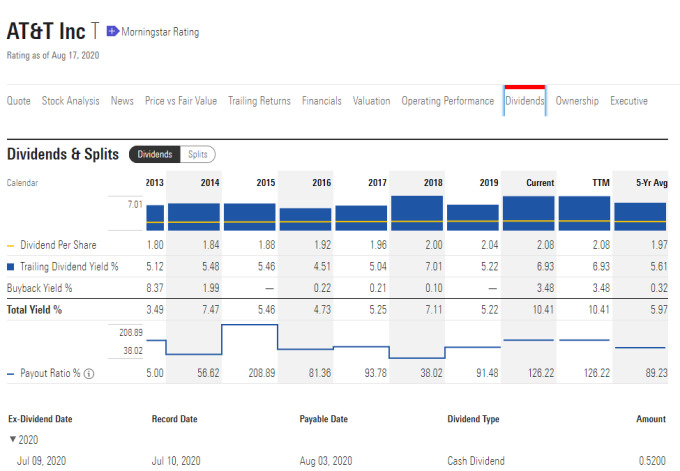680x471 pixels.
Task: Click the Dividend Type column header
Action: [x=473, y=419]
